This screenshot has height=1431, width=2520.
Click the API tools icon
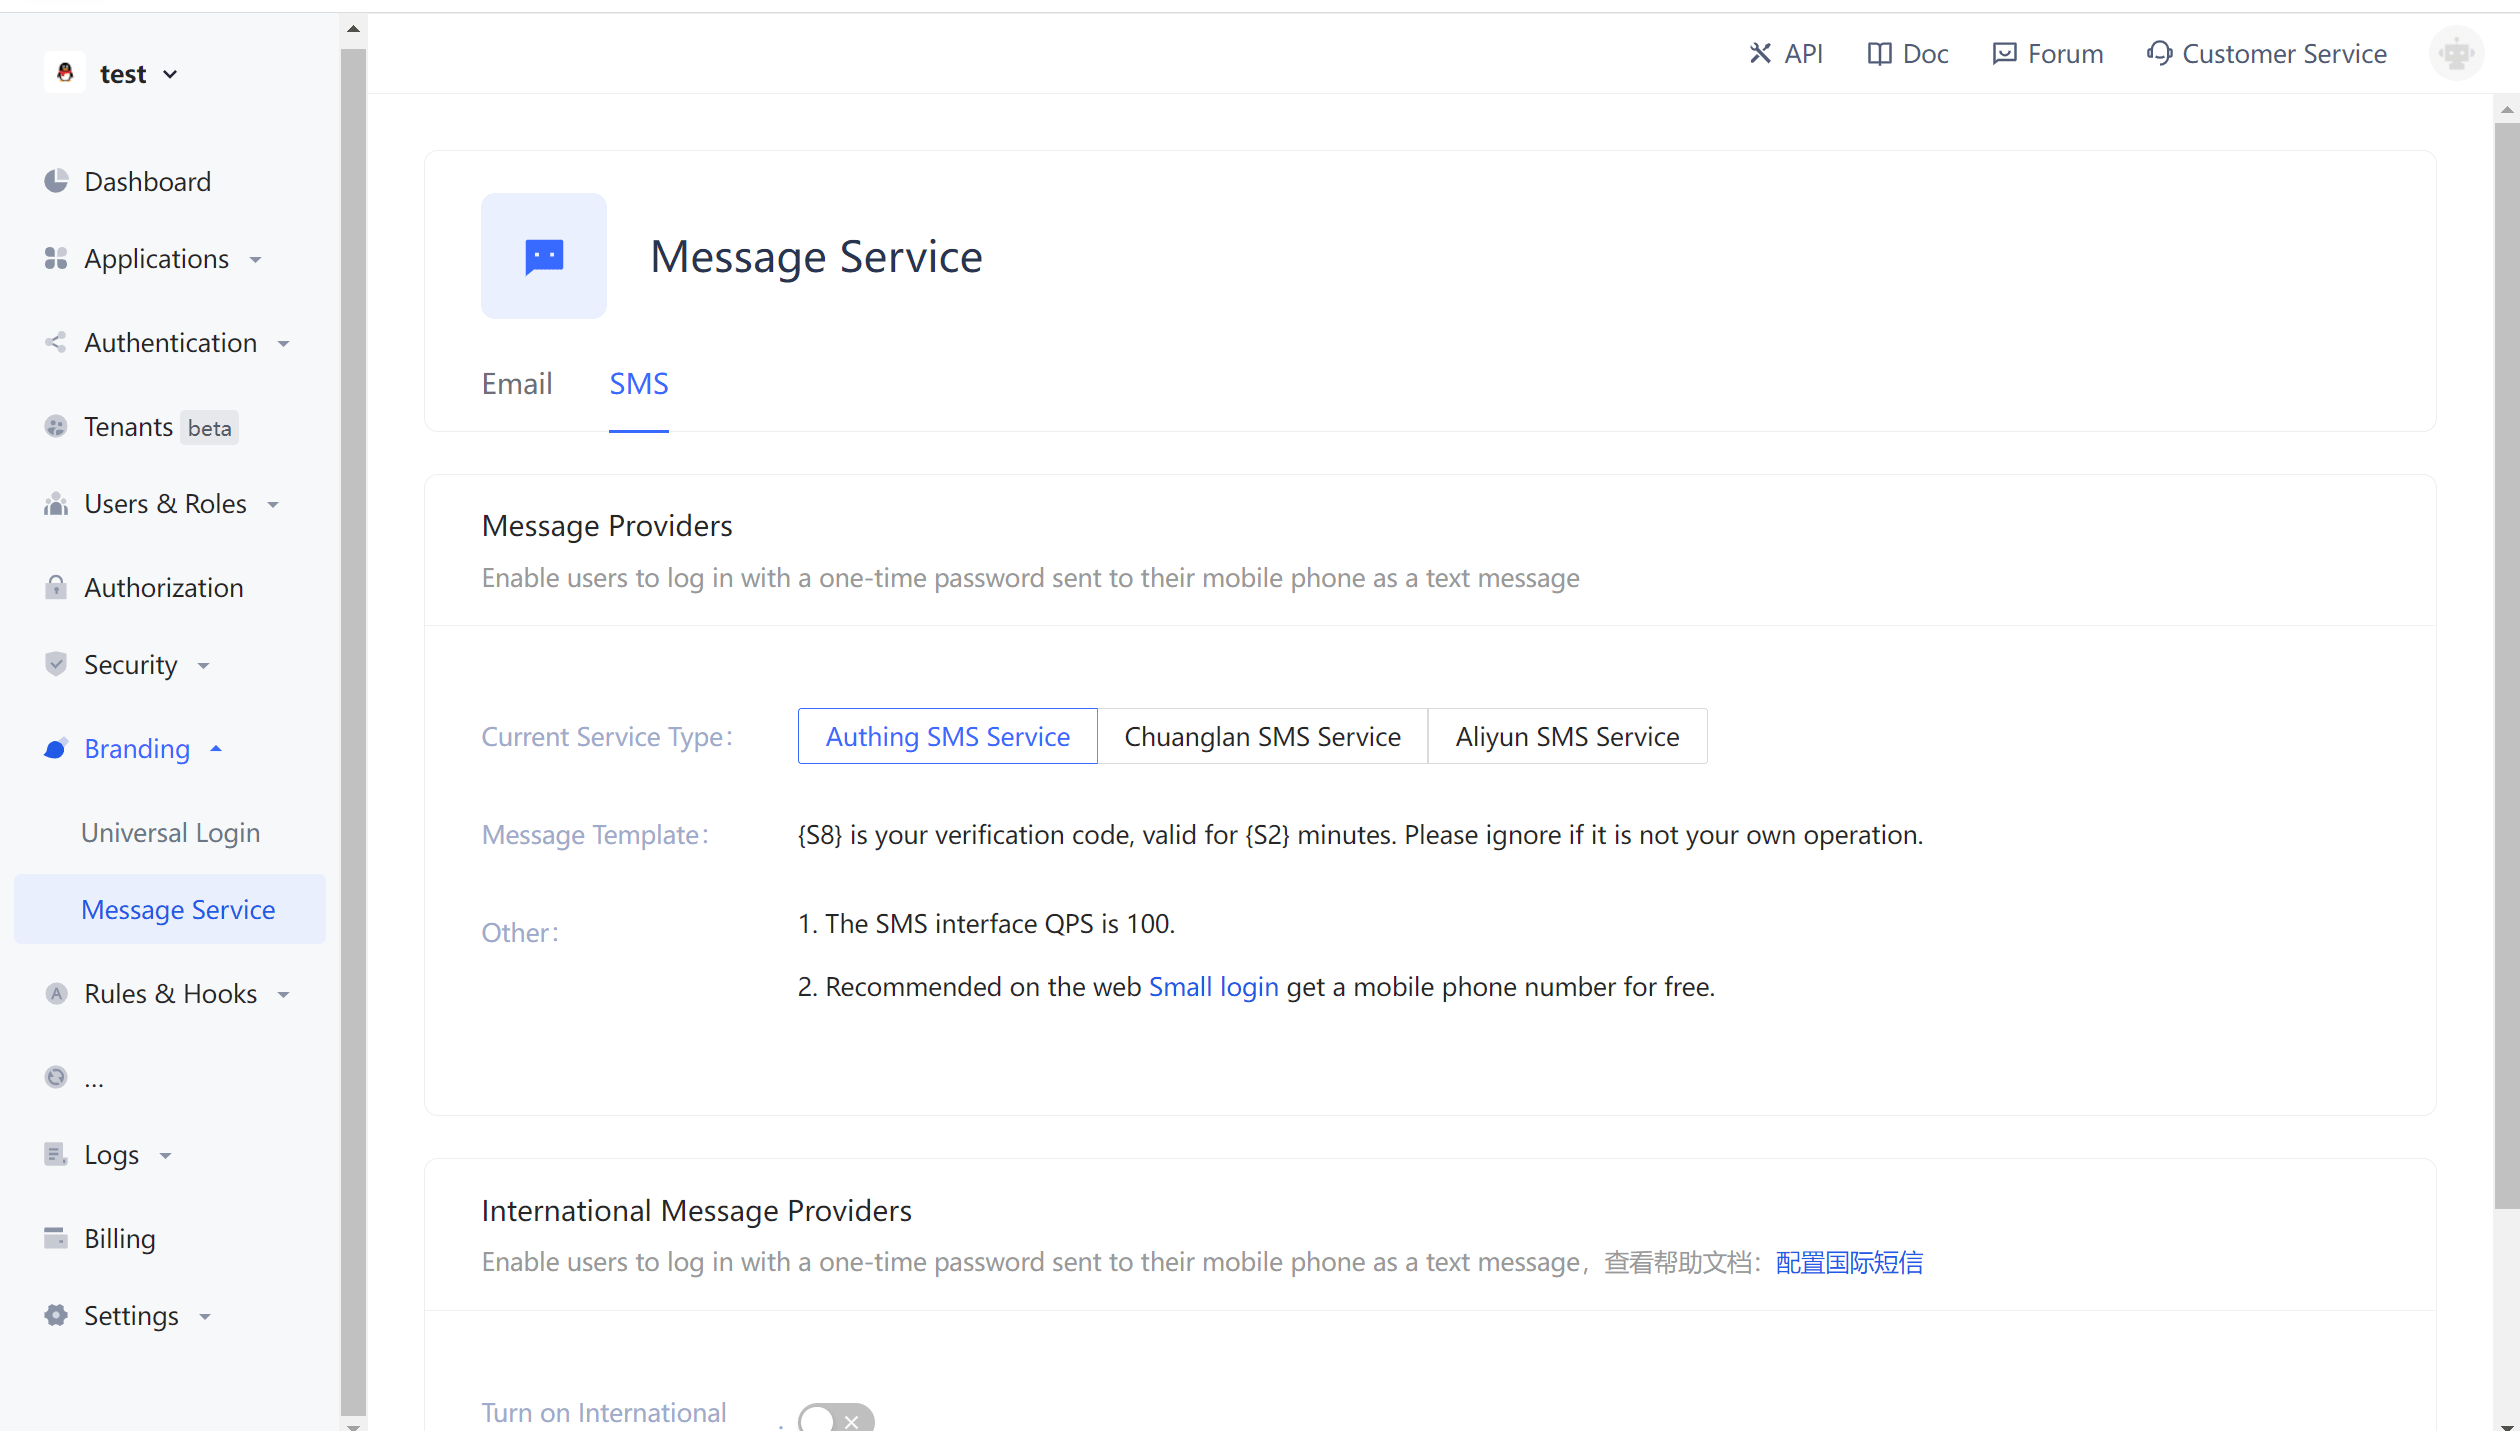click(1760, 53)
